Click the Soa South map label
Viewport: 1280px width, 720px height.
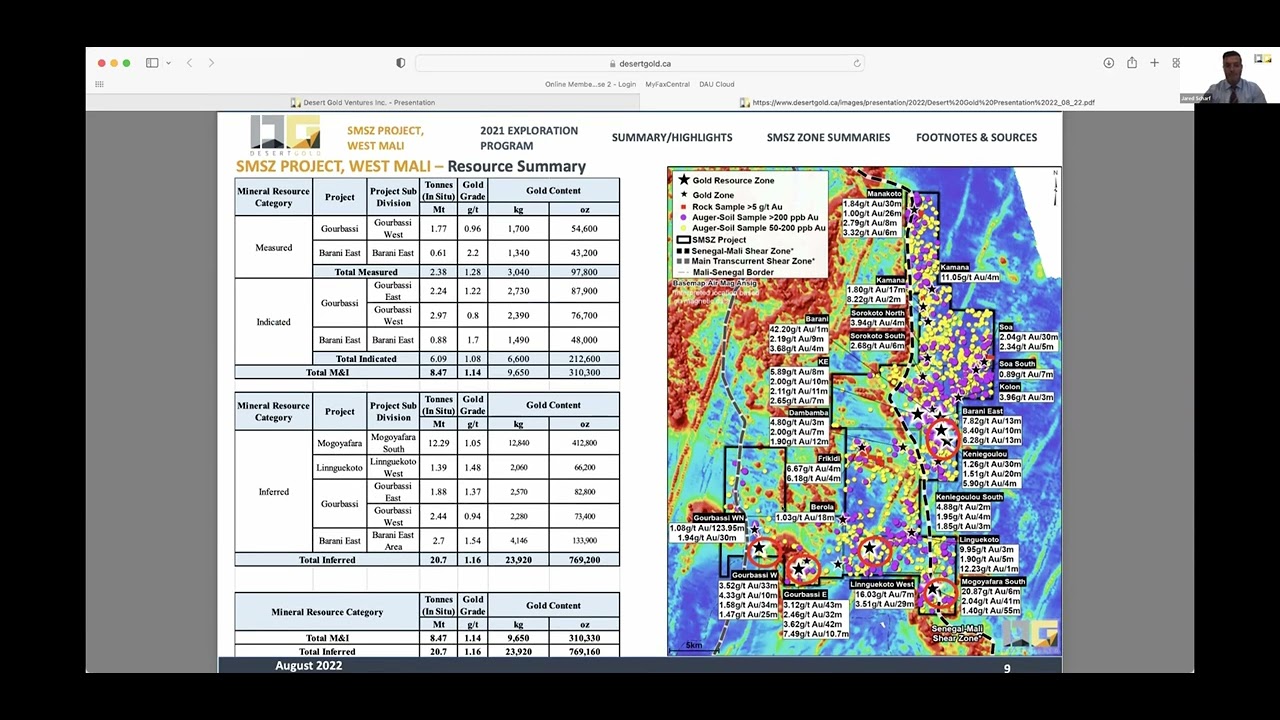point(1017,364)
